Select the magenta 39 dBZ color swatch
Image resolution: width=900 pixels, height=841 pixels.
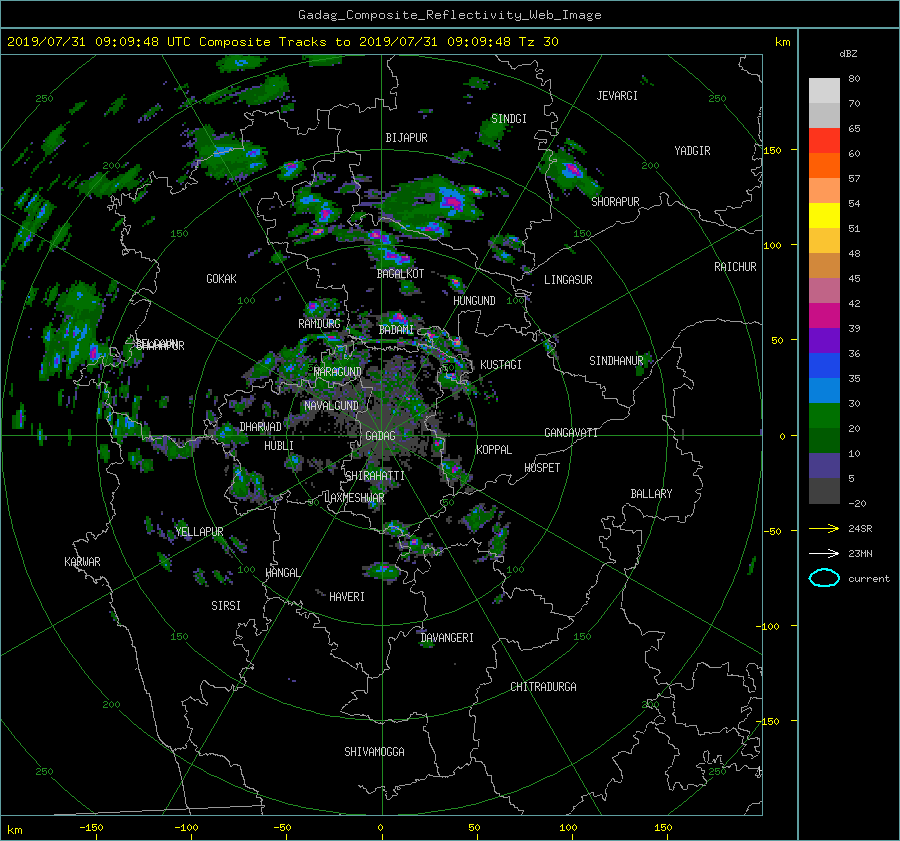click(x=824, y=316)
